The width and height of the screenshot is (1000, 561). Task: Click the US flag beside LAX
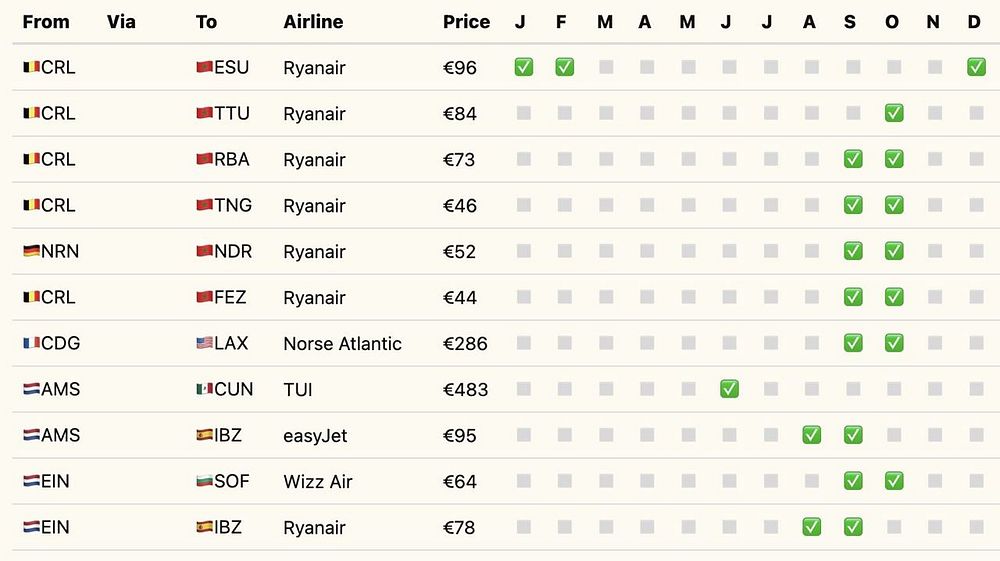click(x=204, y=344)
